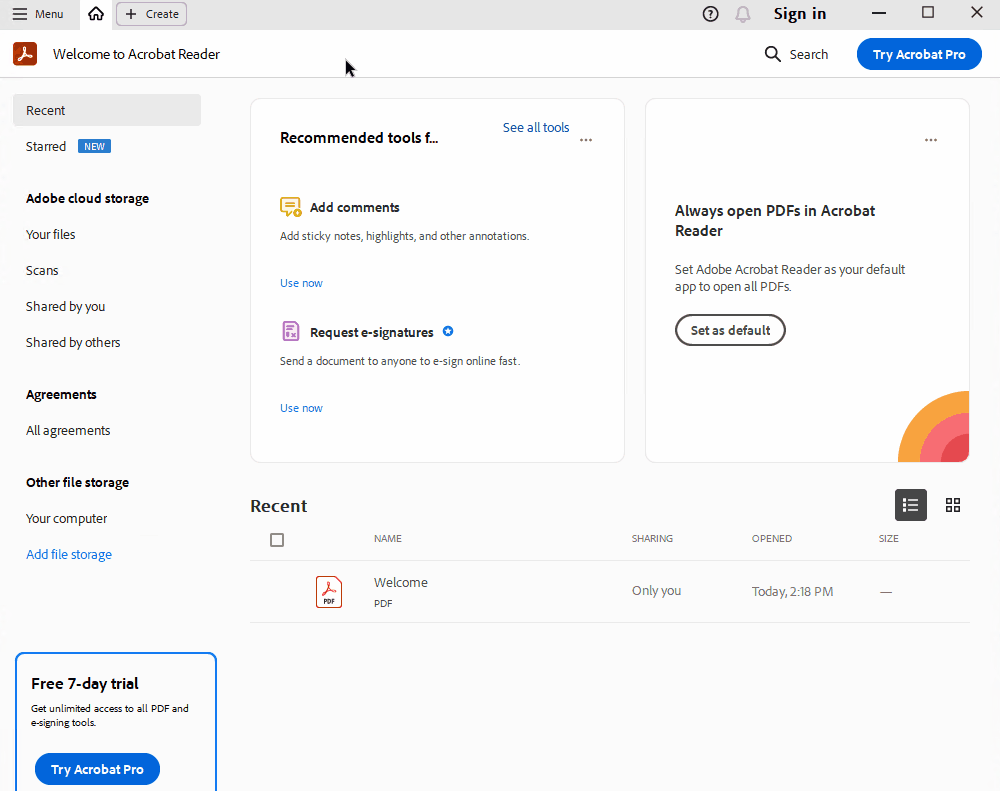Click the Add comments icon
Viewport: 1000px width, 791px height.
pos(291,207)
